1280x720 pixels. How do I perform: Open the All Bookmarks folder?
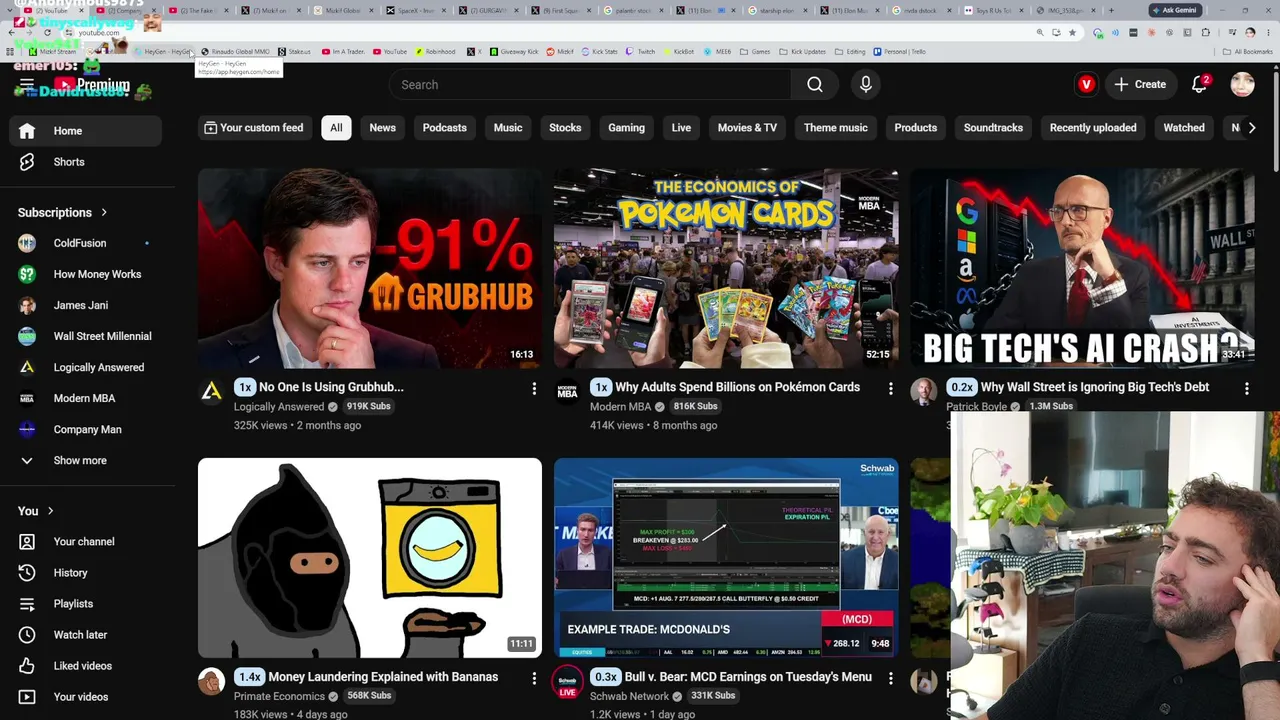tap(1247, 52)
